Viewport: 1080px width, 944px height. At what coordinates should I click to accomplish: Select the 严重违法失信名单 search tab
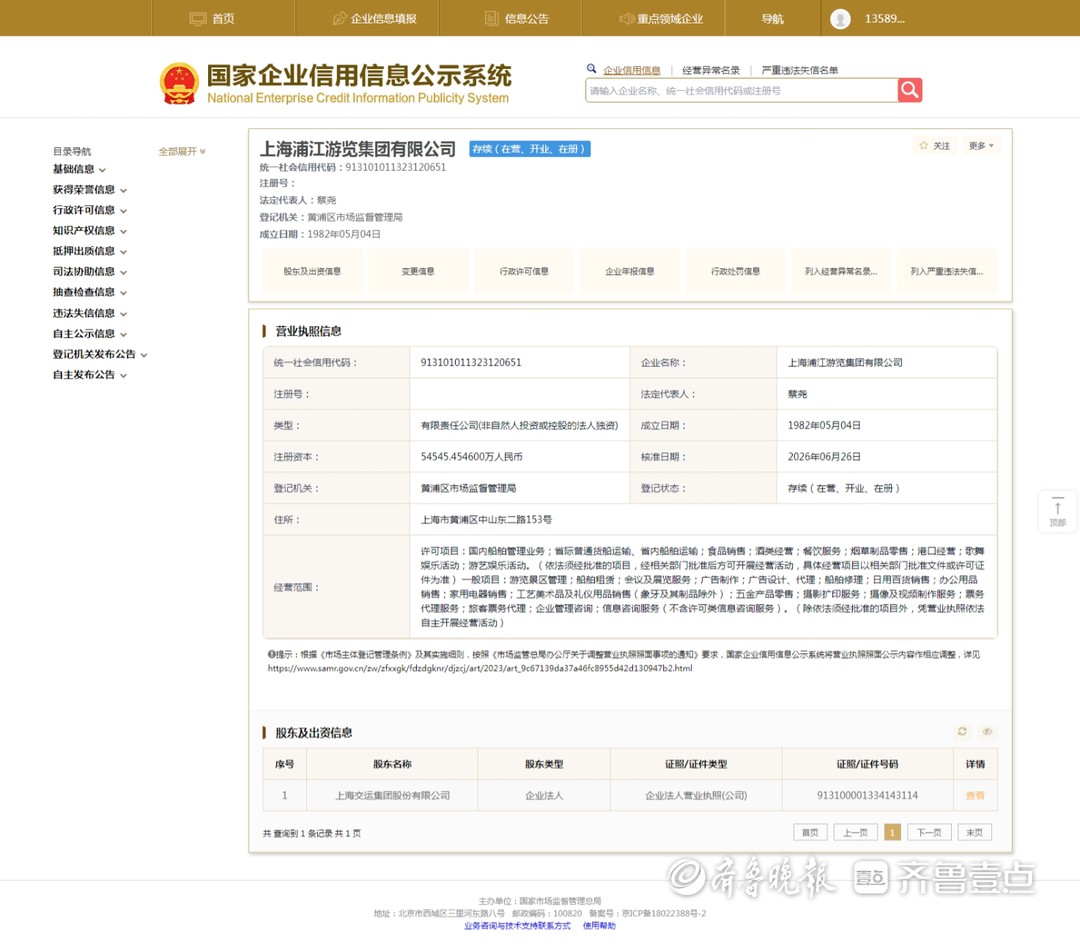click(x=800, y=70)
